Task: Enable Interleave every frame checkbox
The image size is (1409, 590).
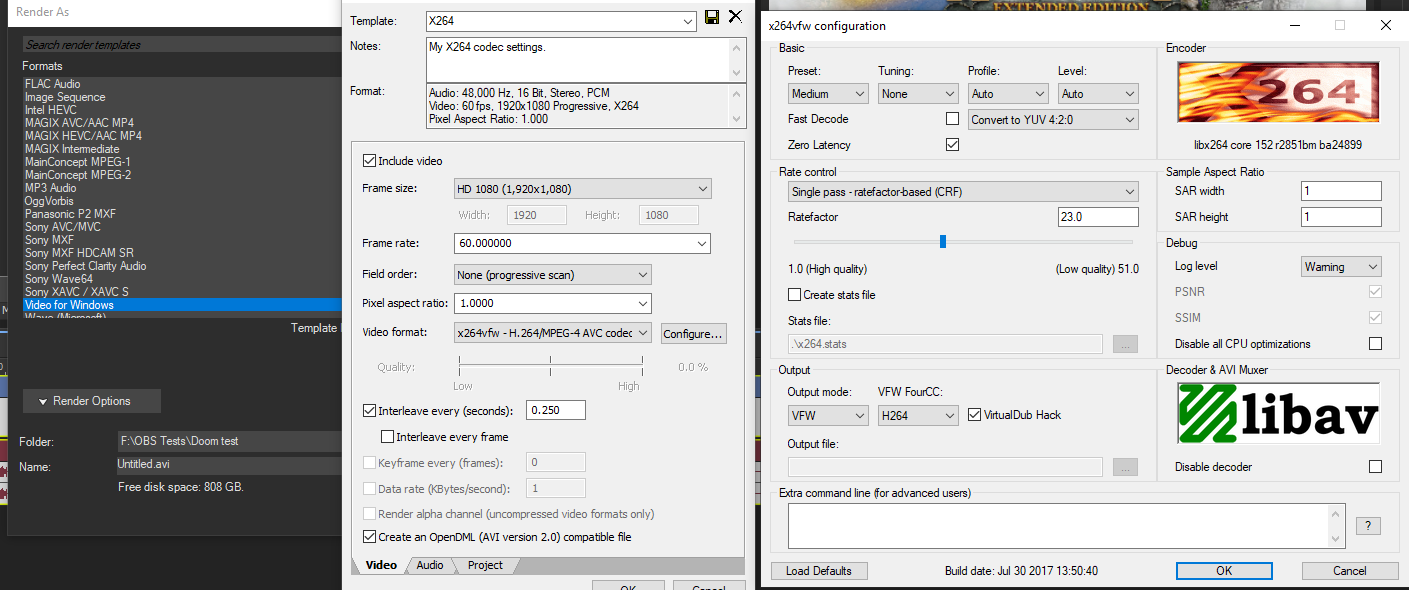Action: (x=388, y=437)
